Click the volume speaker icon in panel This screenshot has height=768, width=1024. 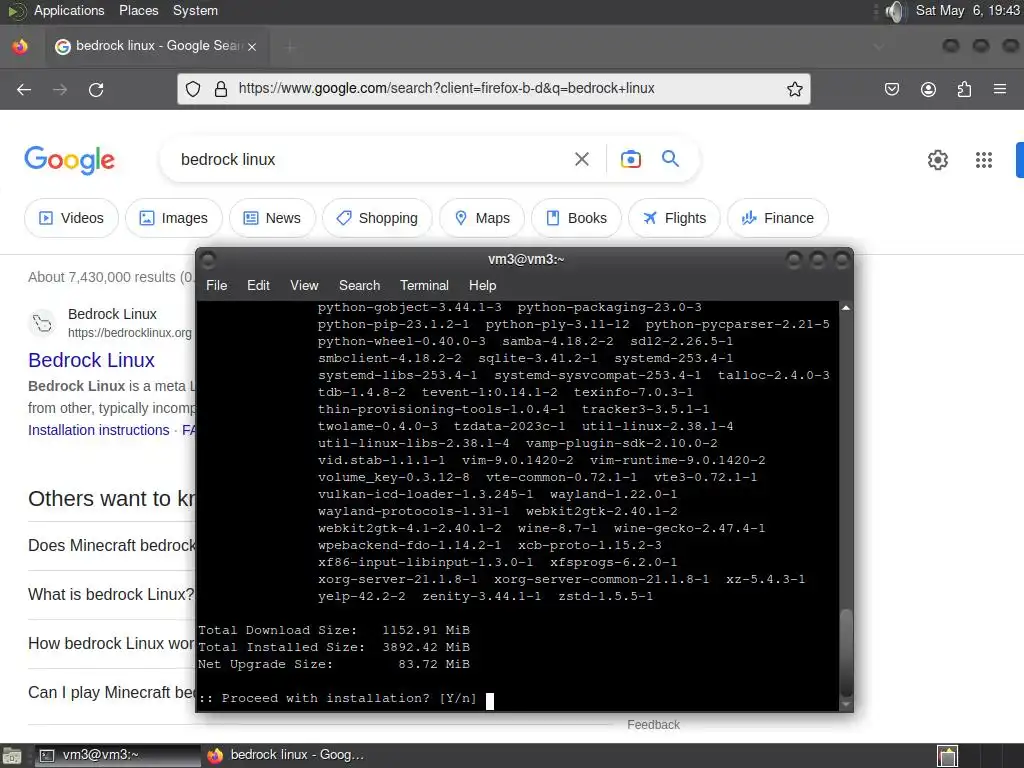click(895, 11)
